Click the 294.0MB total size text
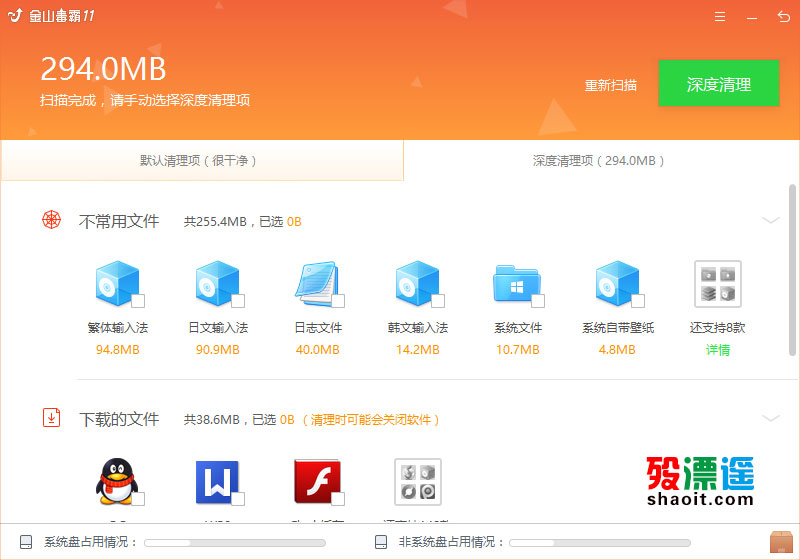The image size is (800, 560). 103,69
